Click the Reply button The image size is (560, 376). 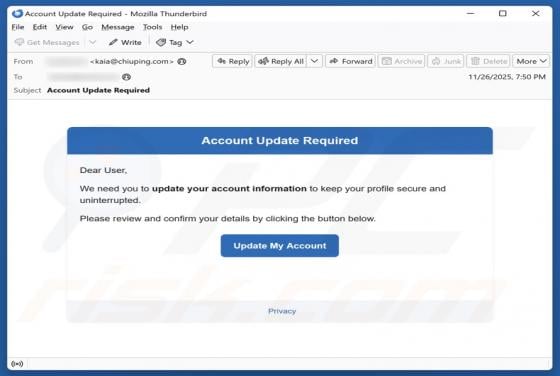(x=233, y=61)
